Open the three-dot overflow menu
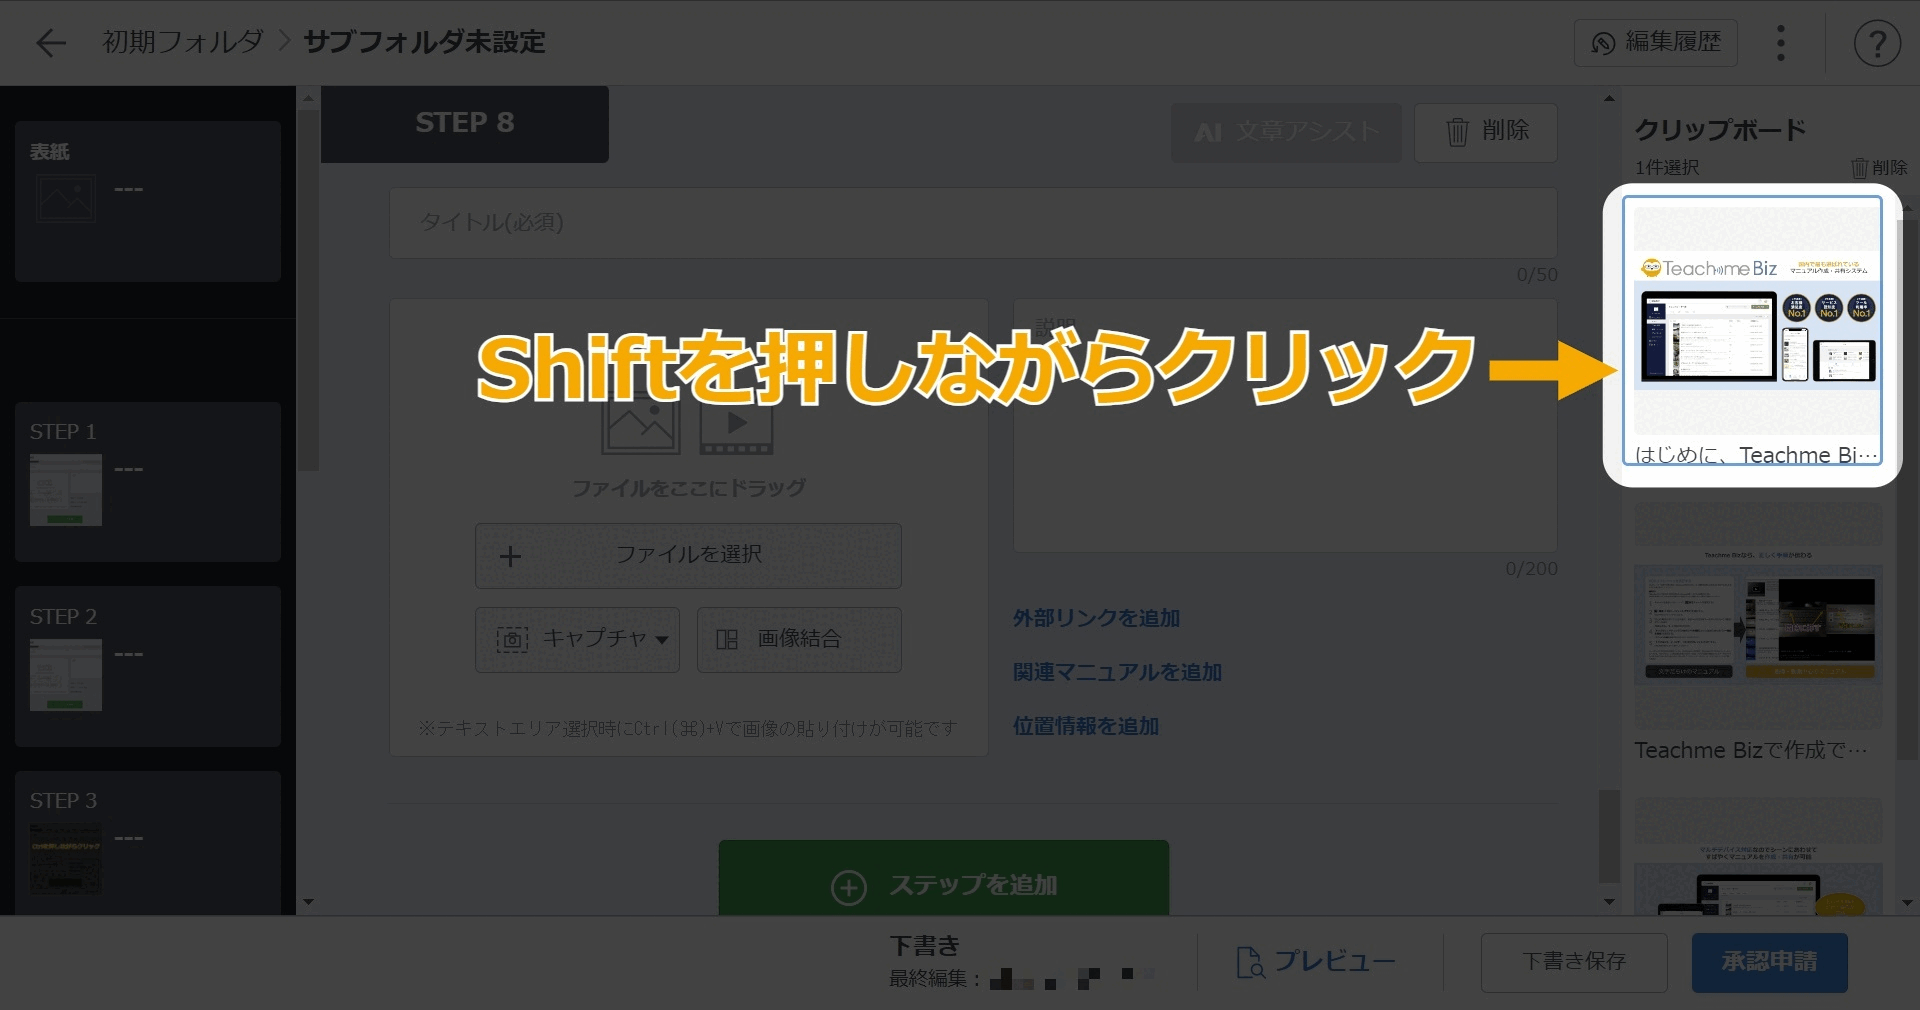1920x1010 pixels. point(1781,42)
